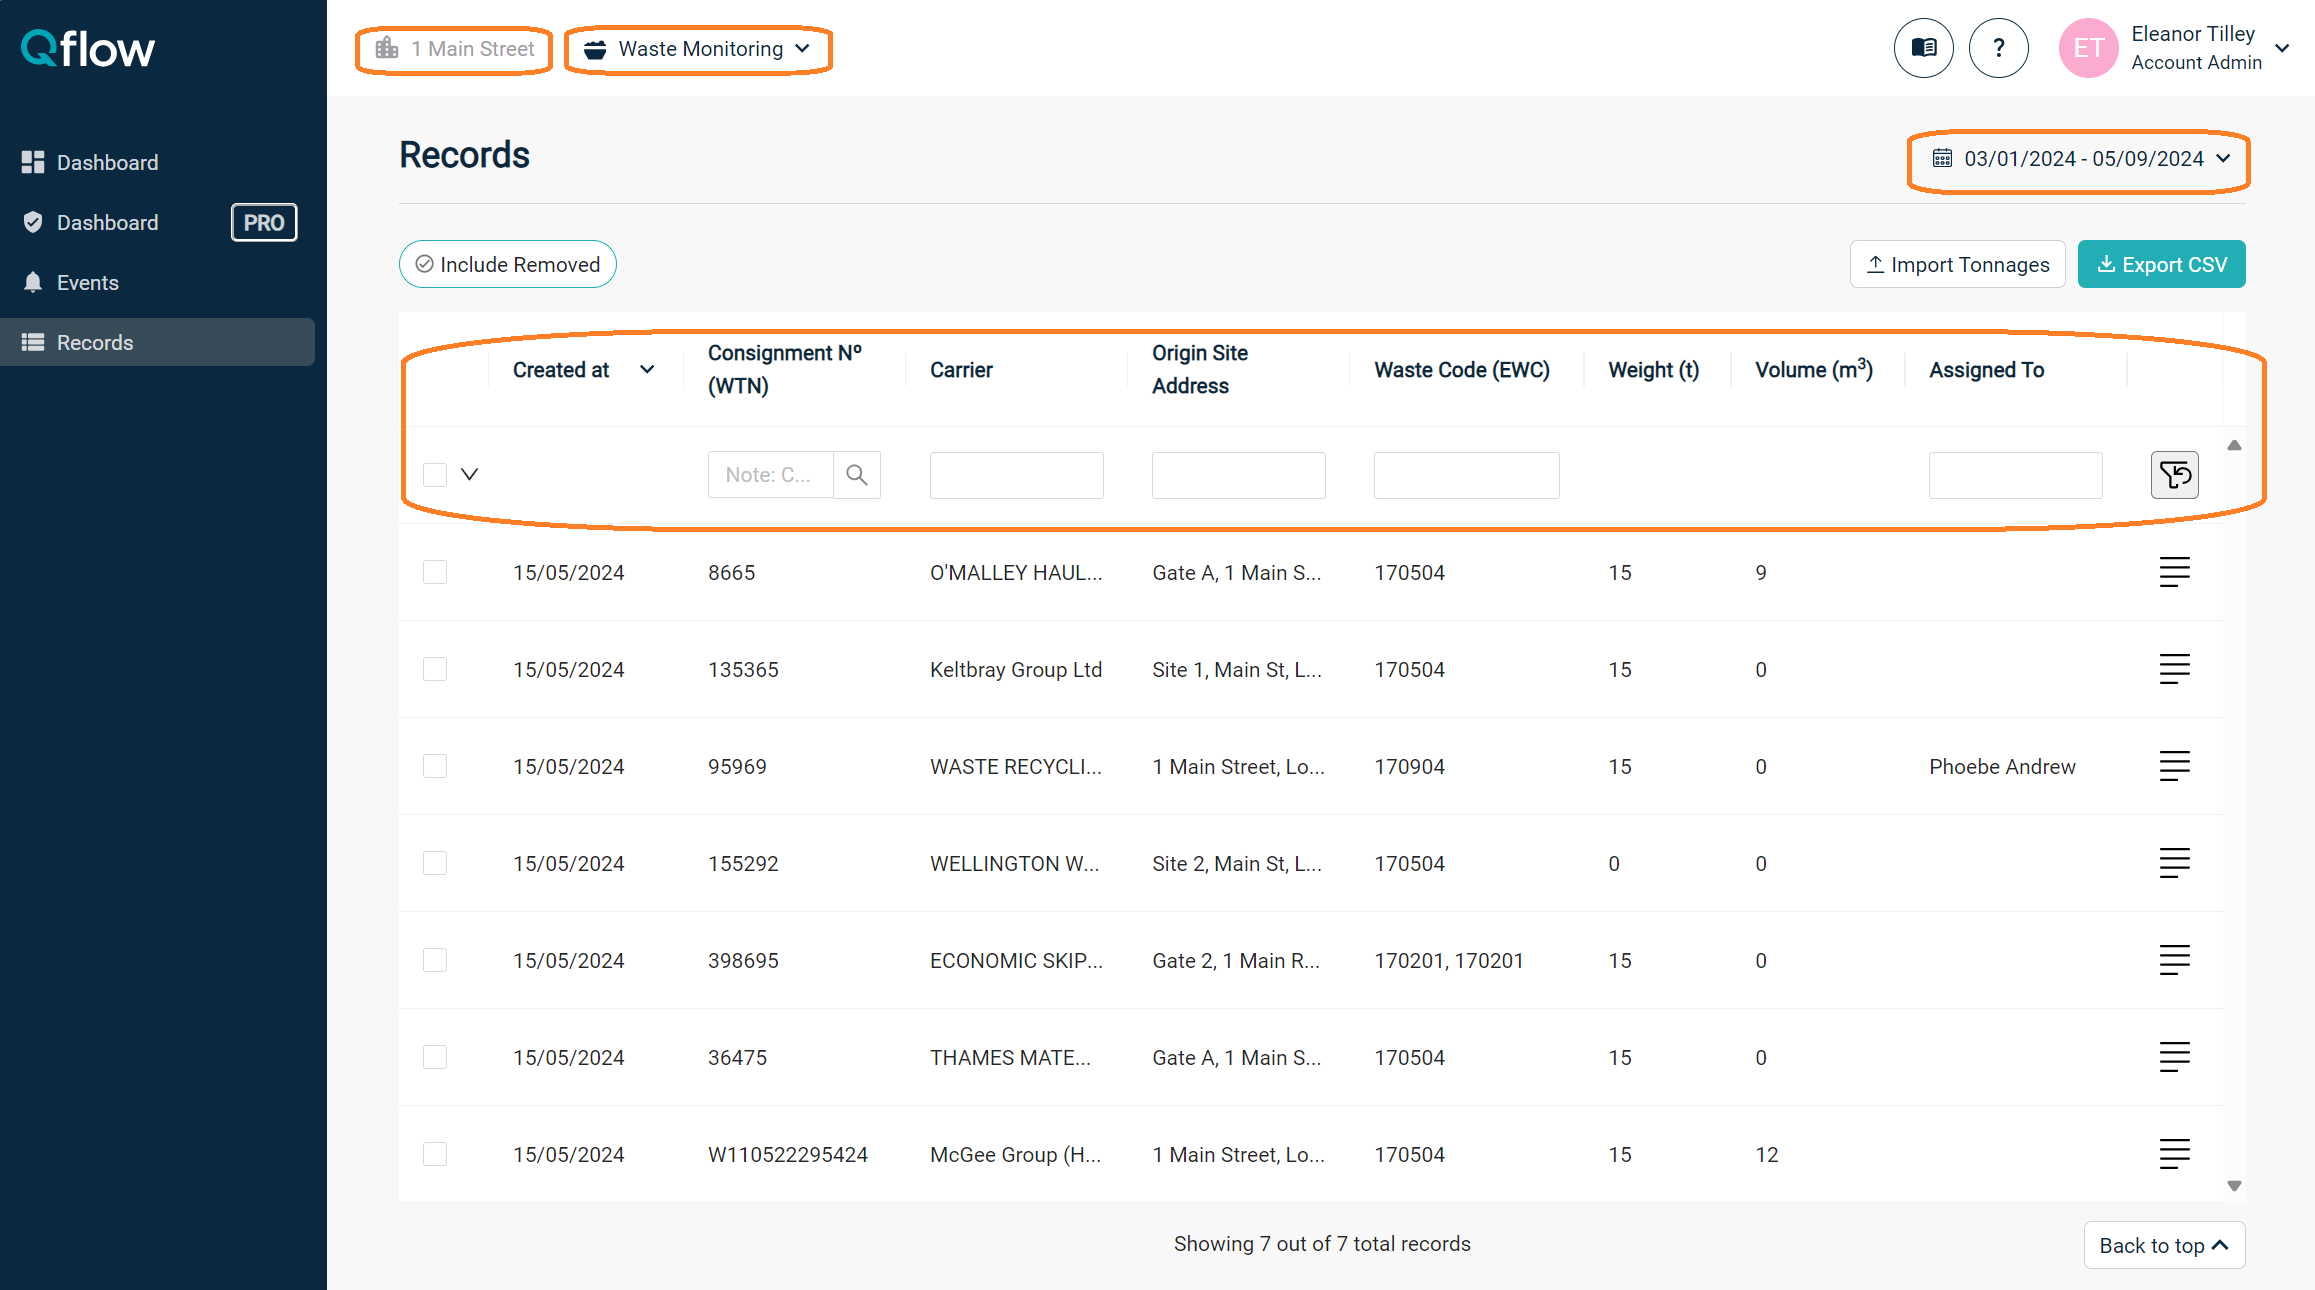Click the search magnifier in consignment filter
2315x1290 pixels.
(x=857, y=475)
